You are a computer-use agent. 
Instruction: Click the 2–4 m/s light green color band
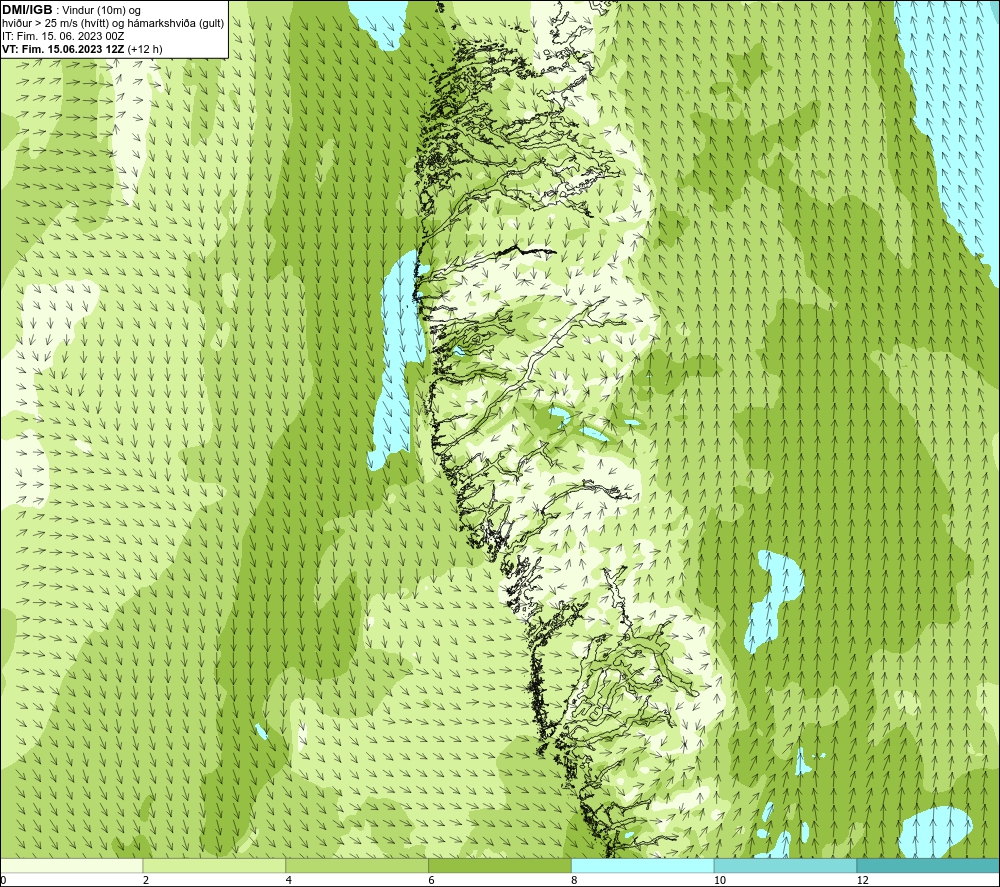214,865
